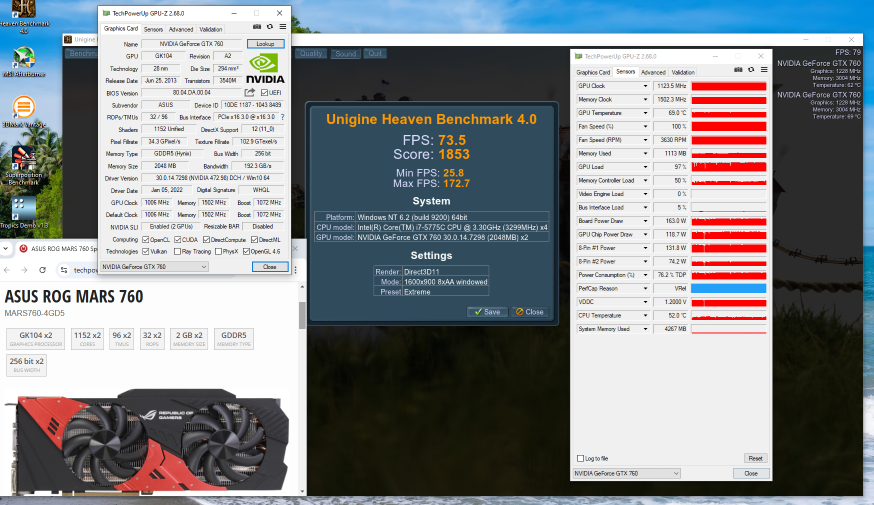Viewport: 874px width, 505px height.
Task: Click BIOS export share icon
Action: pos(250,93)
